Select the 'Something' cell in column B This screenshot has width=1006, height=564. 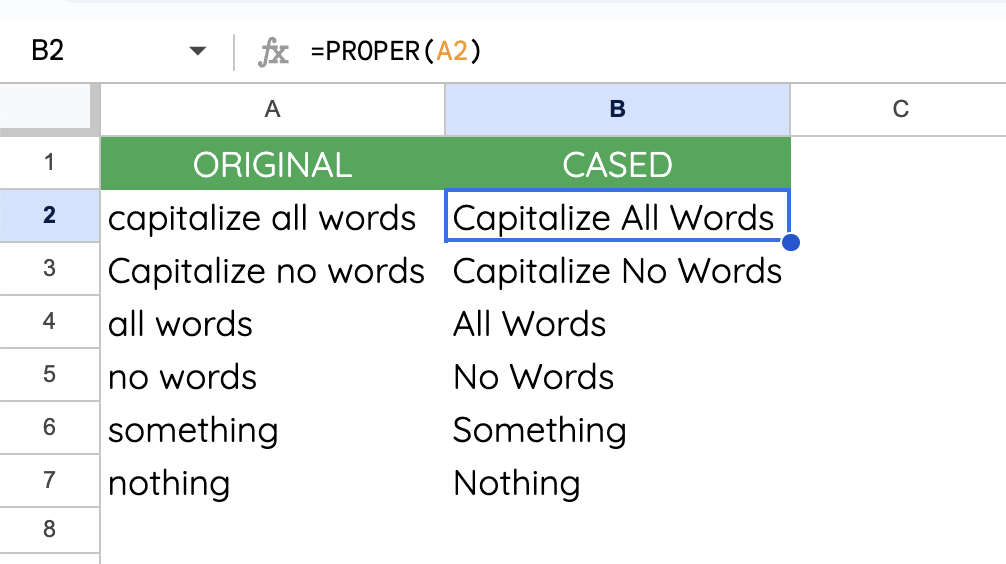pyautogui.click(x=617, y=428)
